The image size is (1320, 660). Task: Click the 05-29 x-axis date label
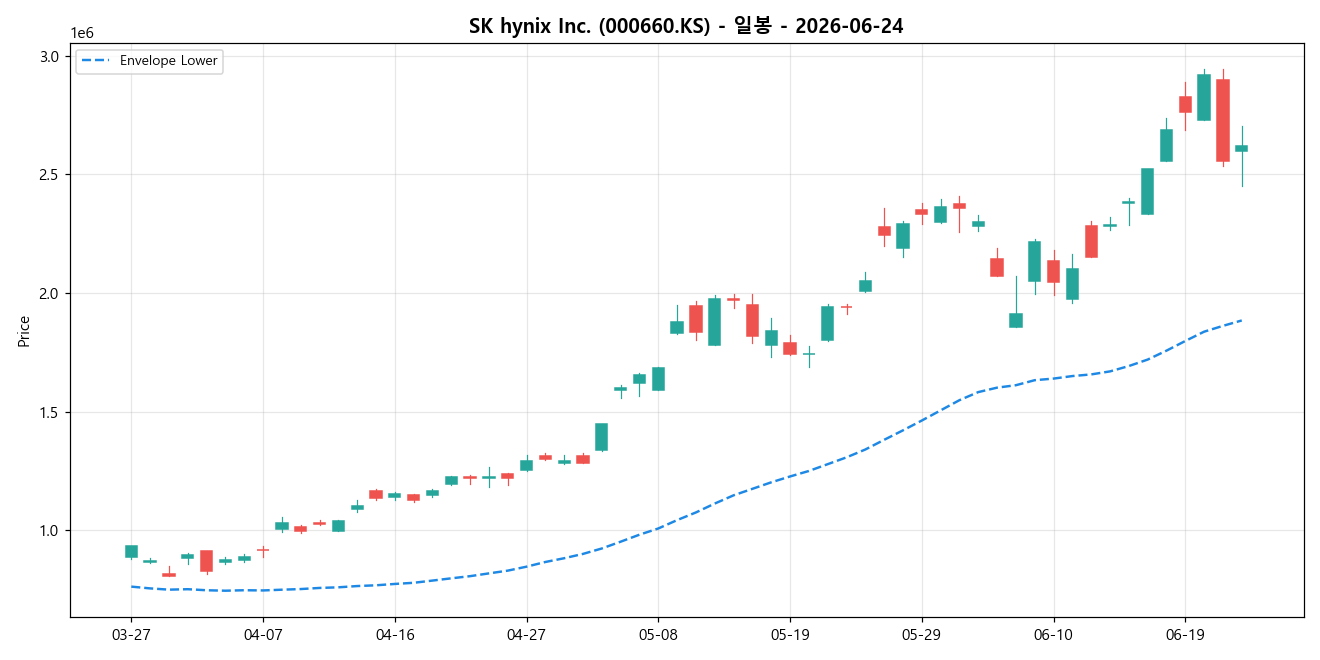click(x=921, y=634)
